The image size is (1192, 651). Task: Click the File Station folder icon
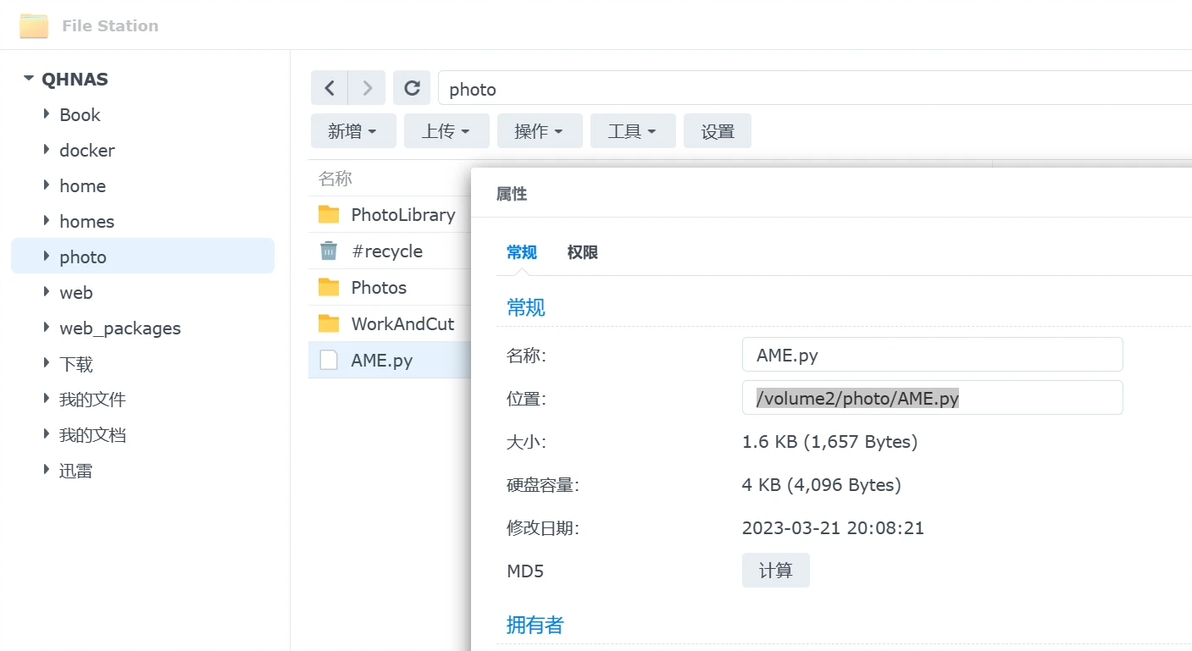click(x=33, y=26)
